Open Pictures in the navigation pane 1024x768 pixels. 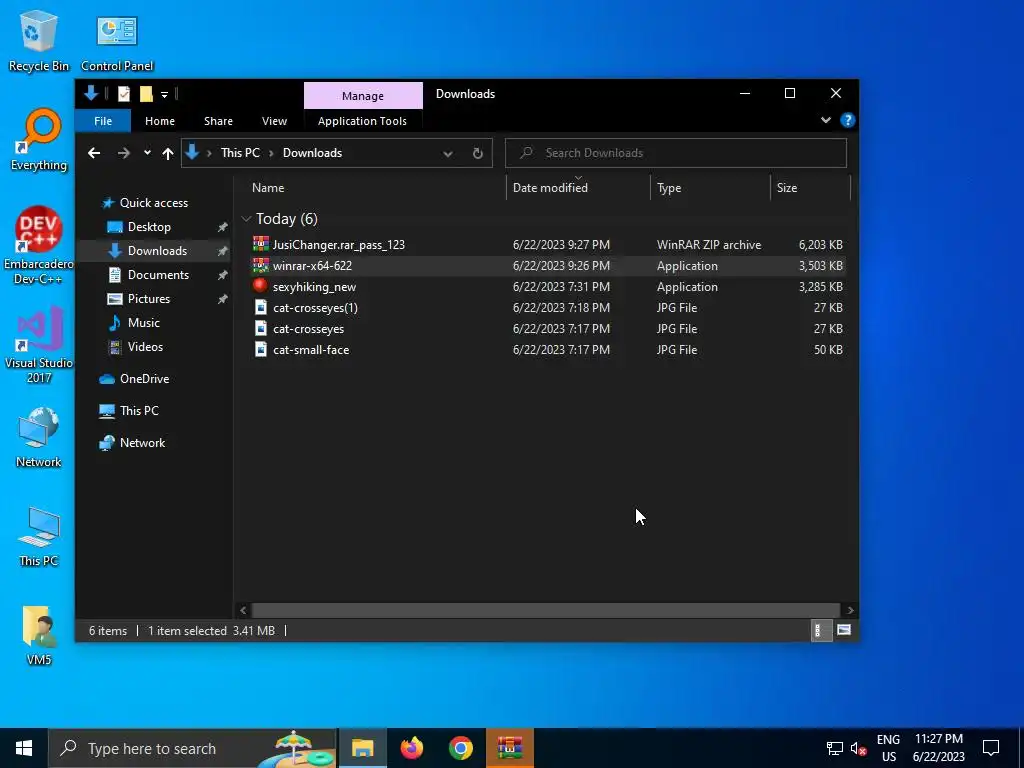pyautogui.click(x=148, y=299)
